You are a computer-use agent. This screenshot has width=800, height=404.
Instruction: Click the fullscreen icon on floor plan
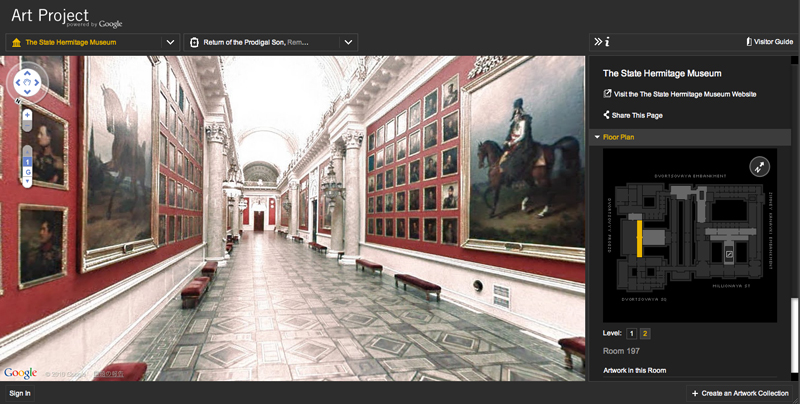coord(759,168)
